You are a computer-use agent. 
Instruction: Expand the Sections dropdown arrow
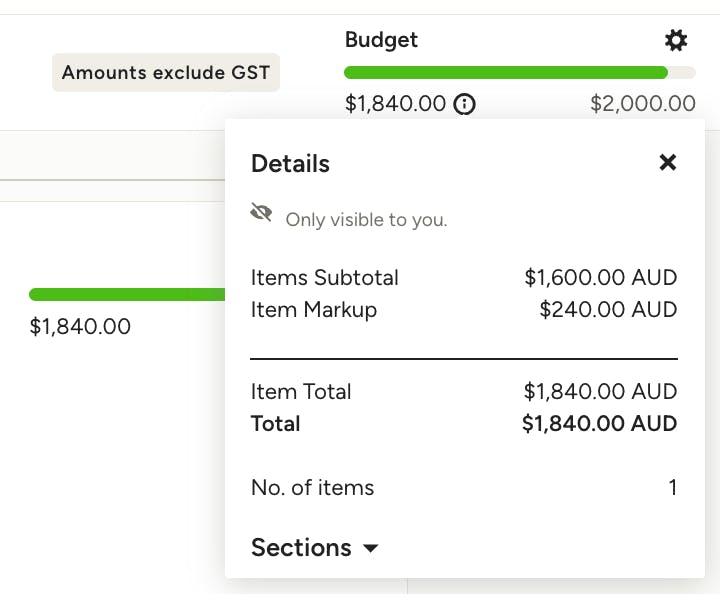click(371, 549)
